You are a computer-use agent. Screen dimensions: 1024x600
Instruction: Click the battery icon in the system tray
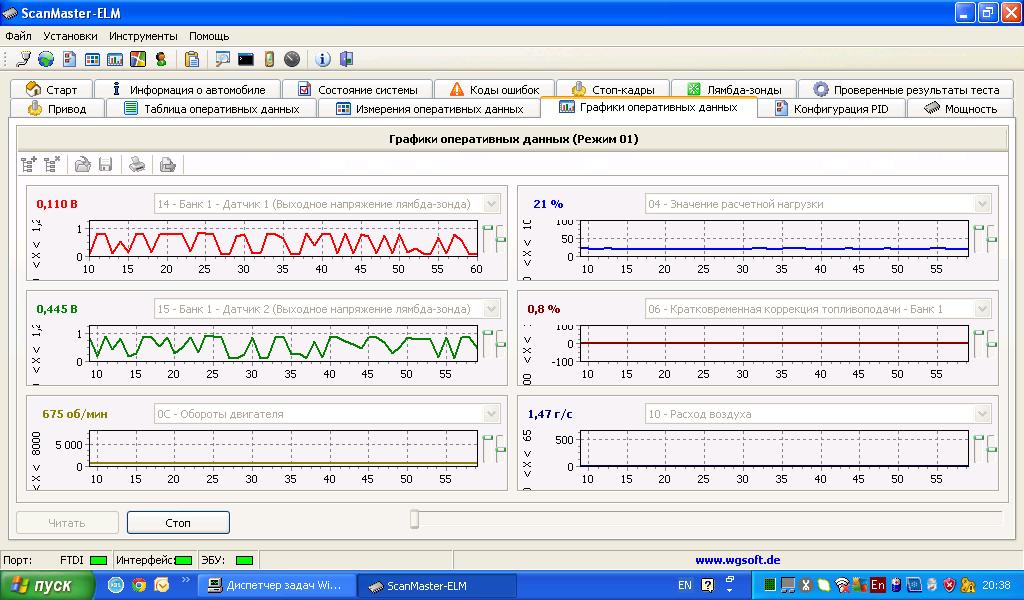click(896, 585)
